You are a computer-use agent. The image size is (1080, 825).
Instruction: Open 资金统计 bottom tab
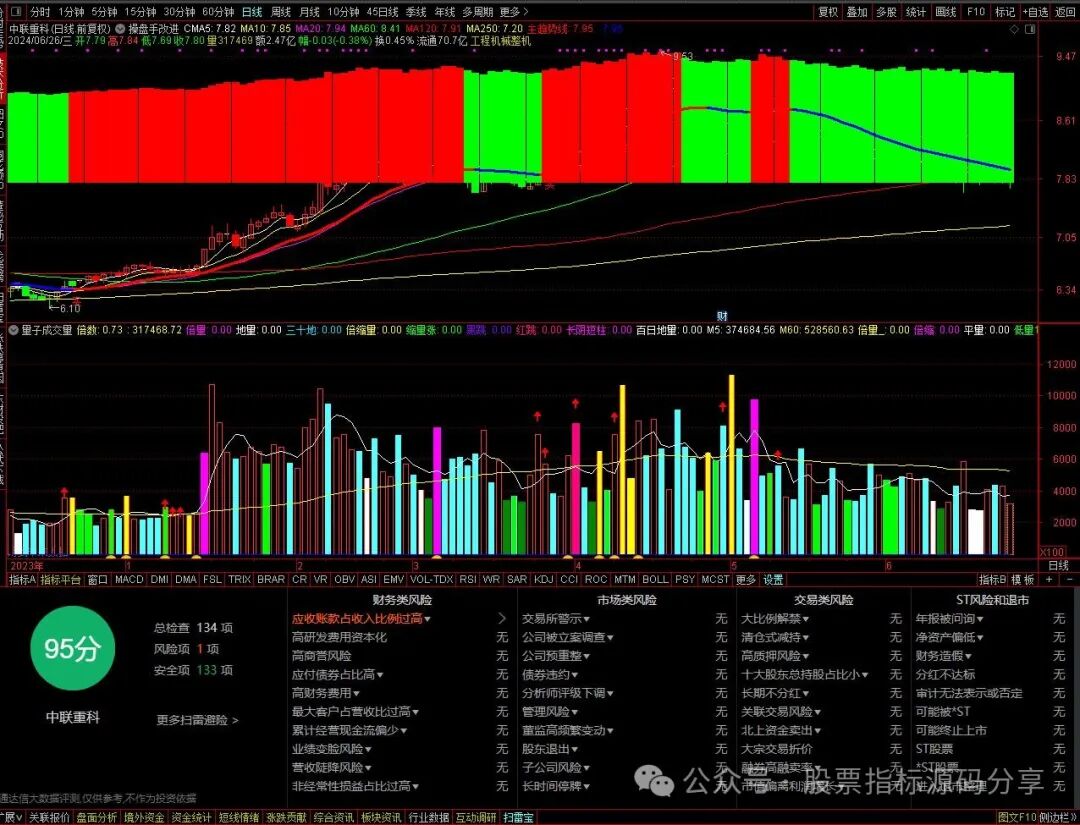191,817
